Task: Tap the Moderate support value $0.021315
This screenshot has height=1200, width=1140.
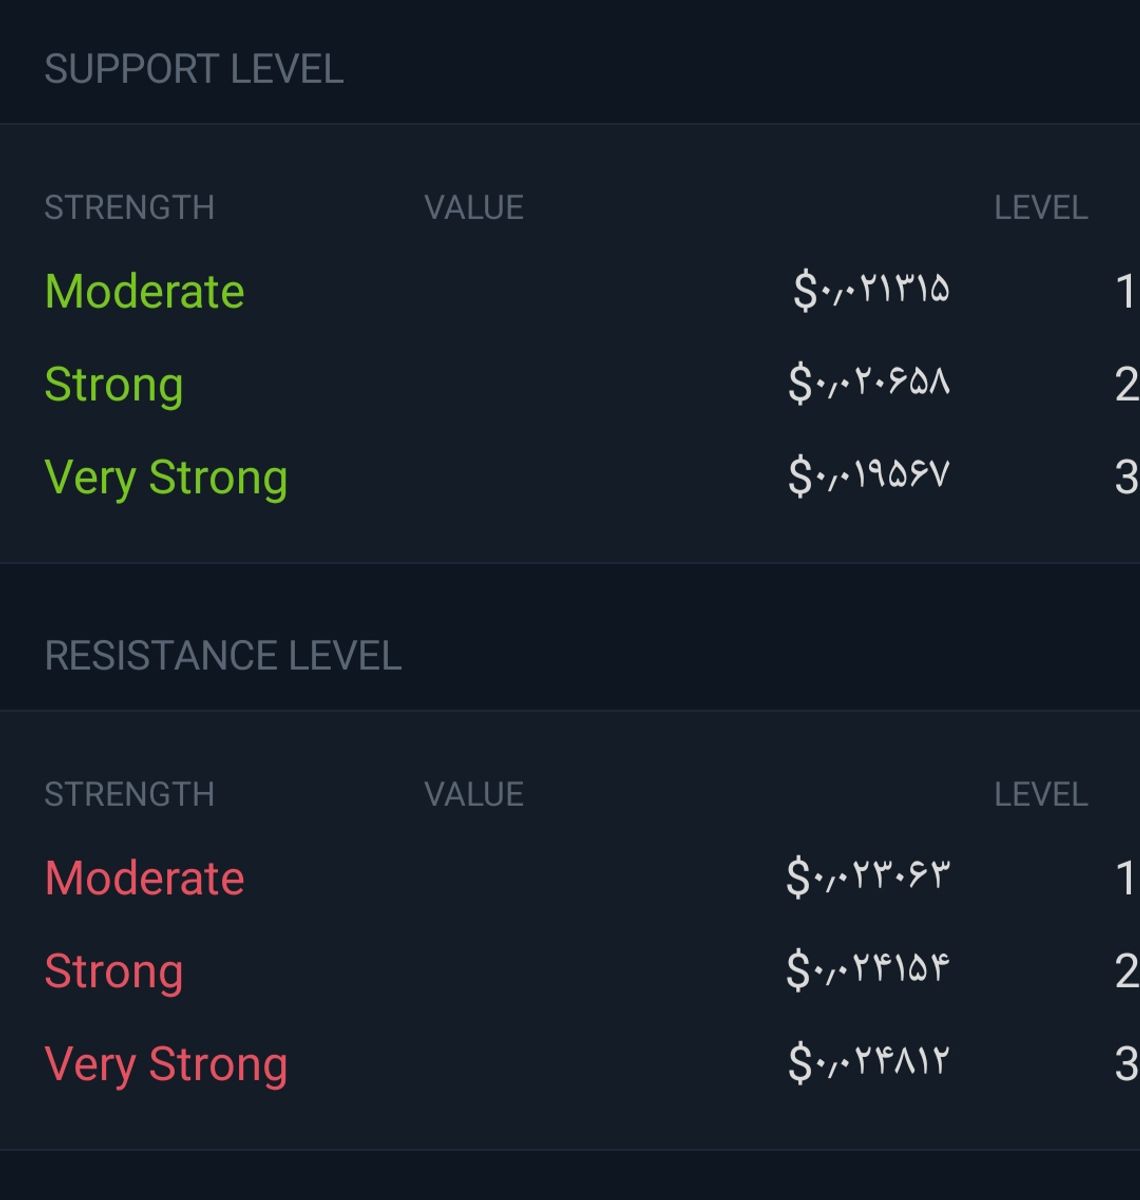Action: pos(871,291)
